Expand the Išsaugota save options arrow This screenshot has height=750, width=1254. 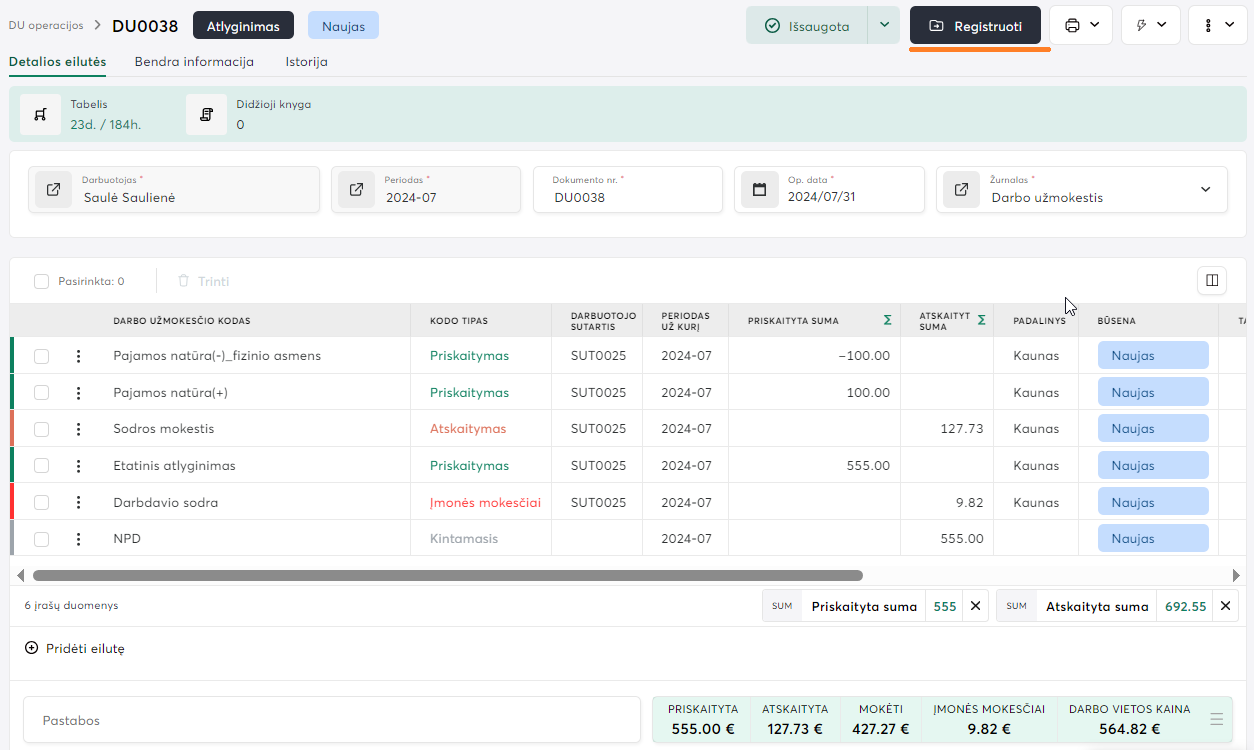pos(883,25)
